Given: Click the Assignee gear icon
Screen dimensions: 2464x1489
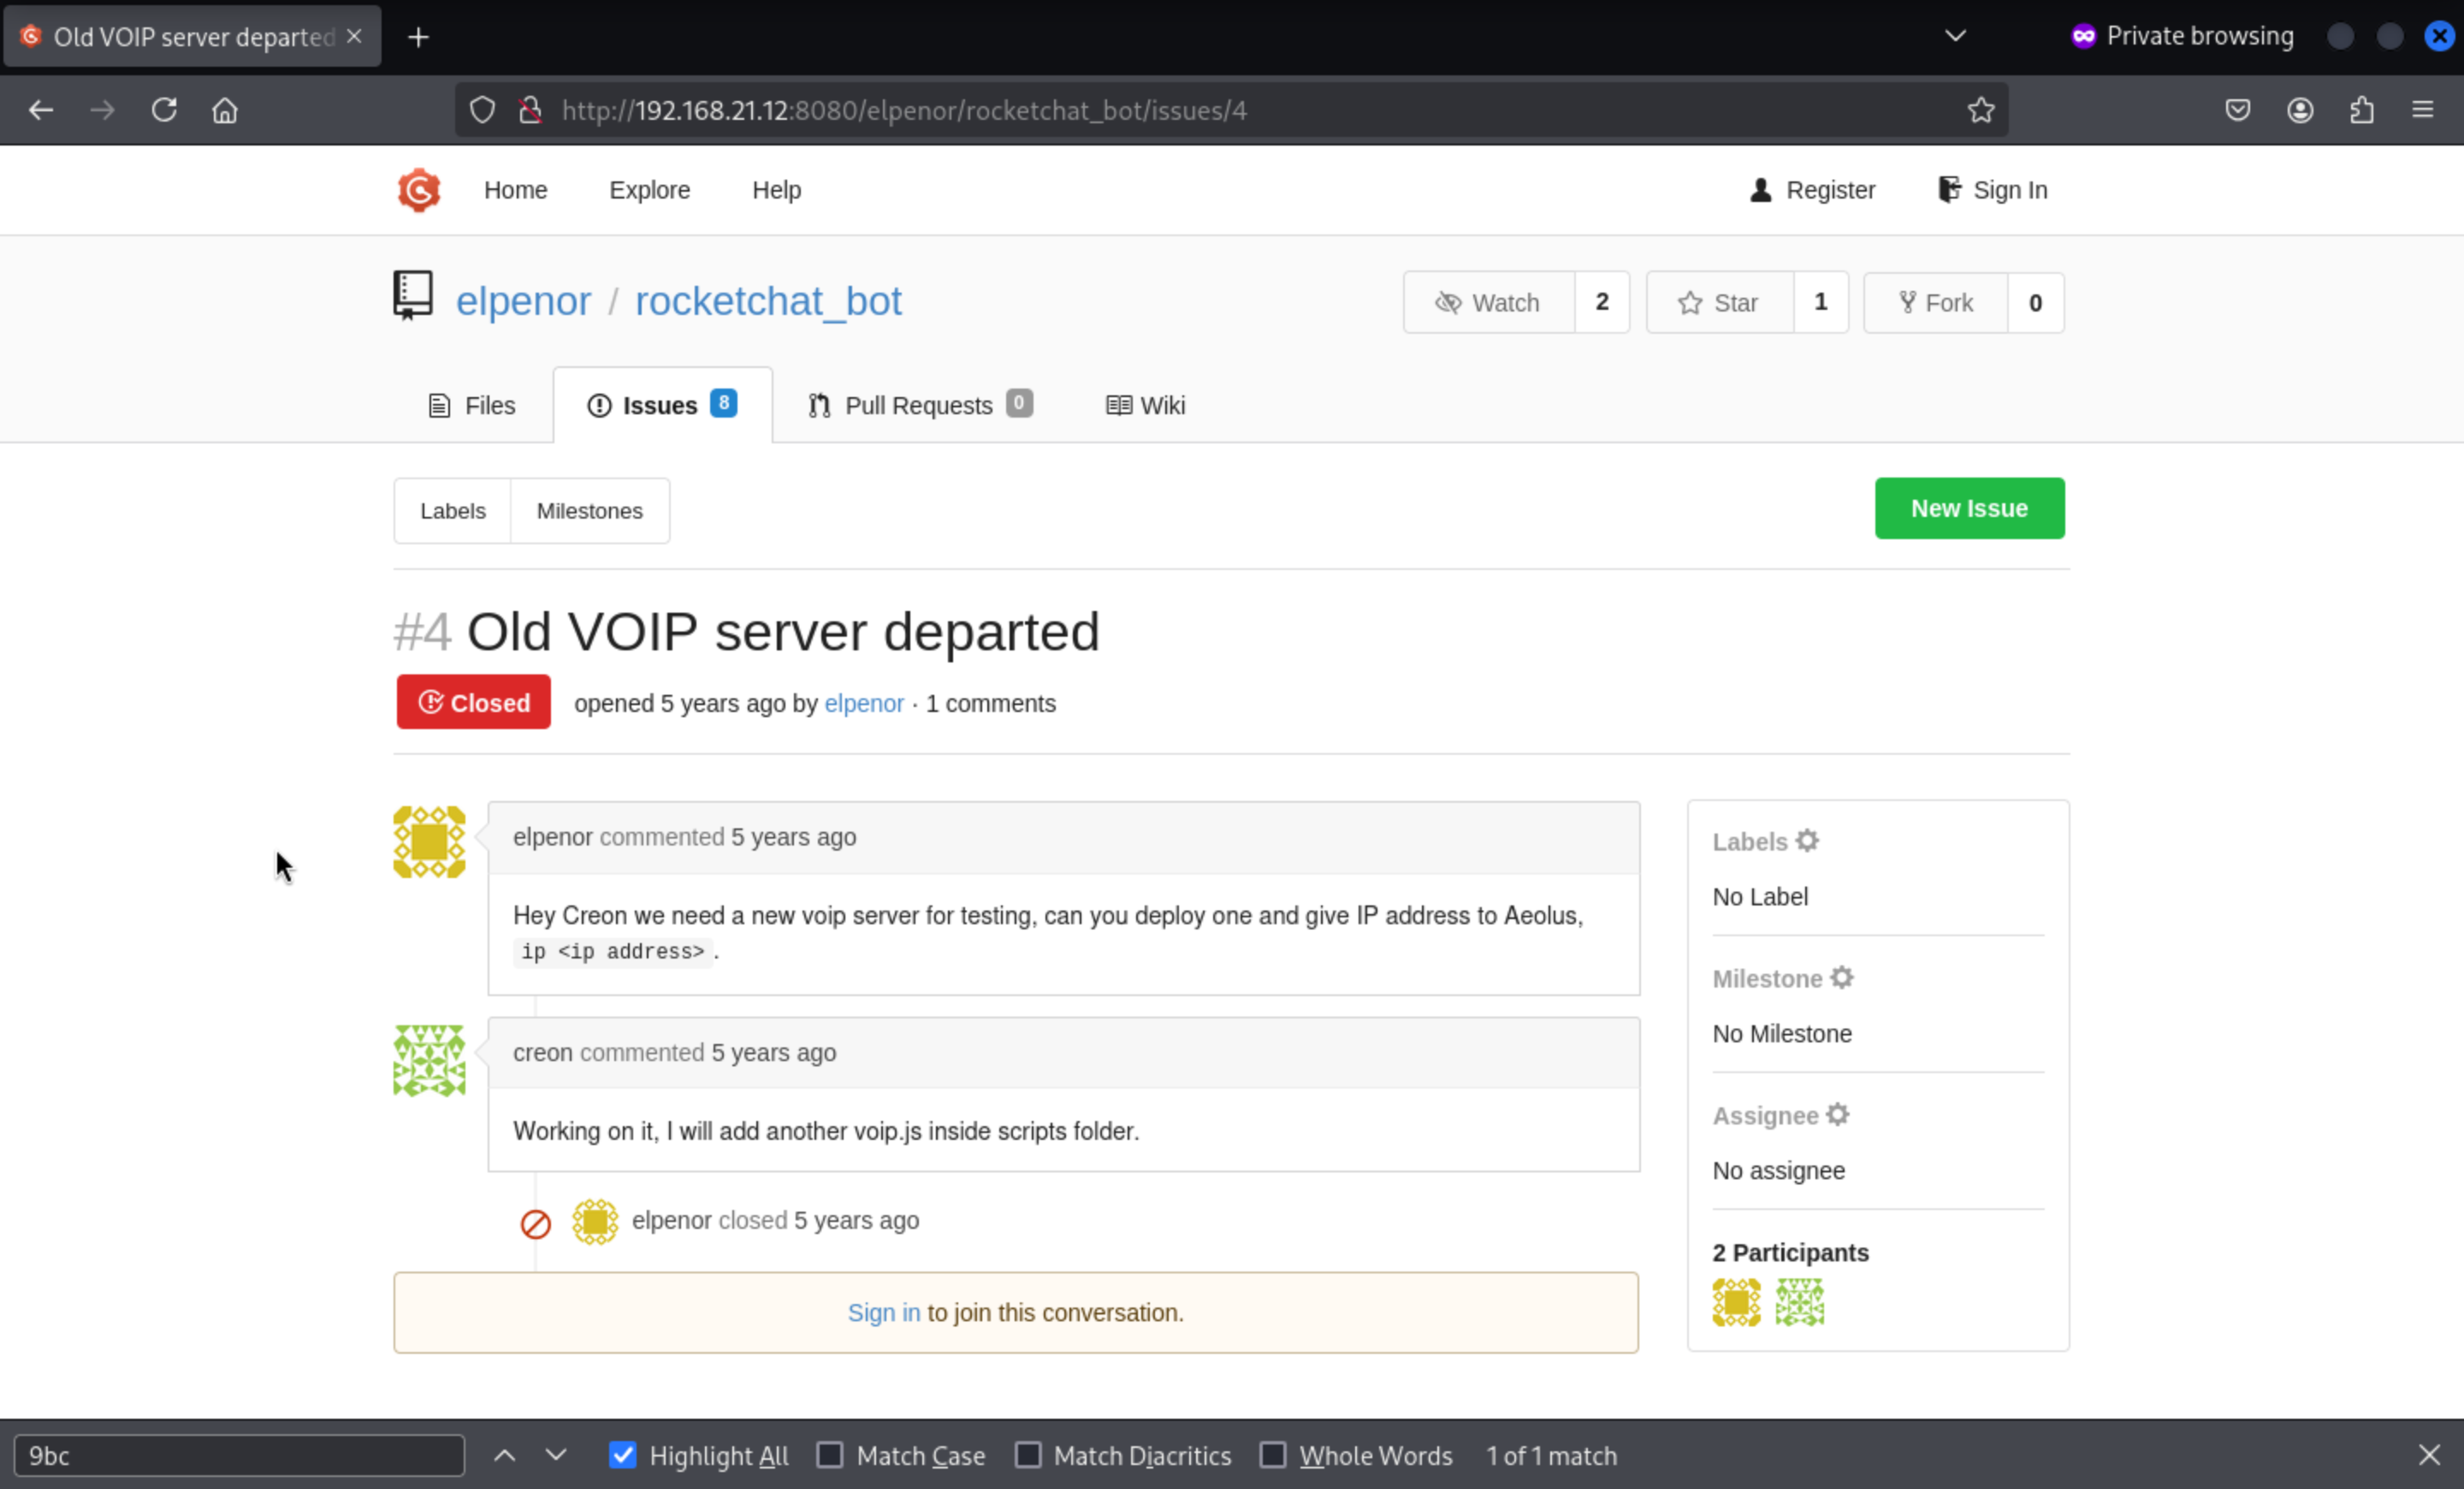Looking at the screenshot, I should (1837, 1115).
